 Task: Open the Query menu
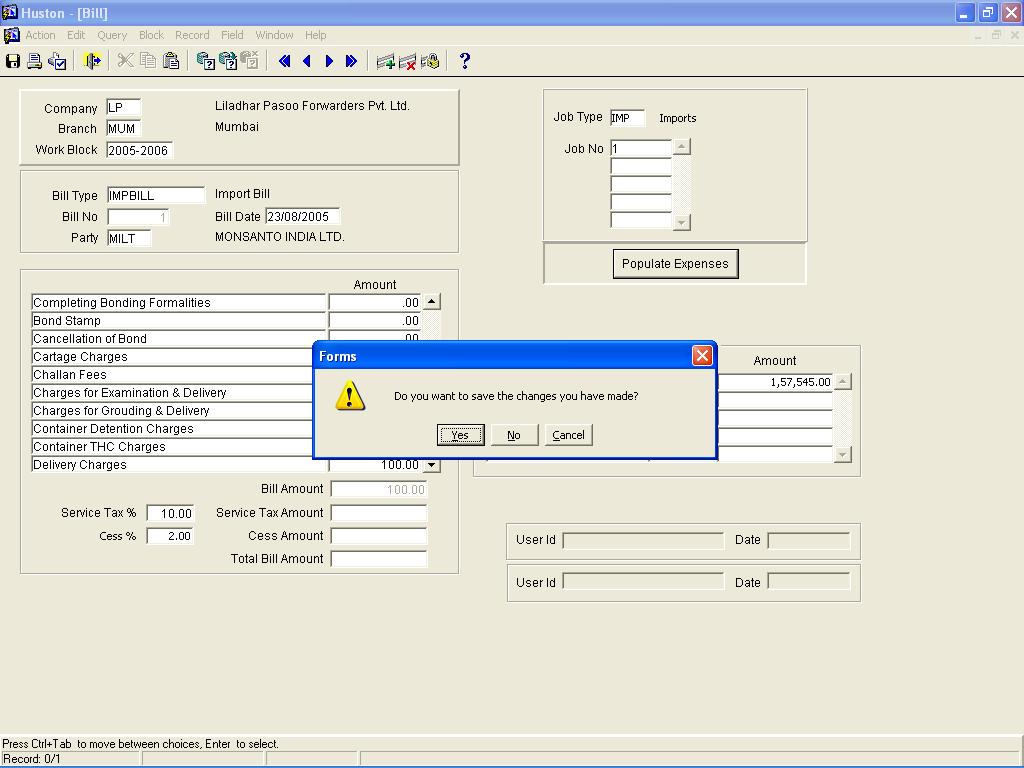[112, 35]
